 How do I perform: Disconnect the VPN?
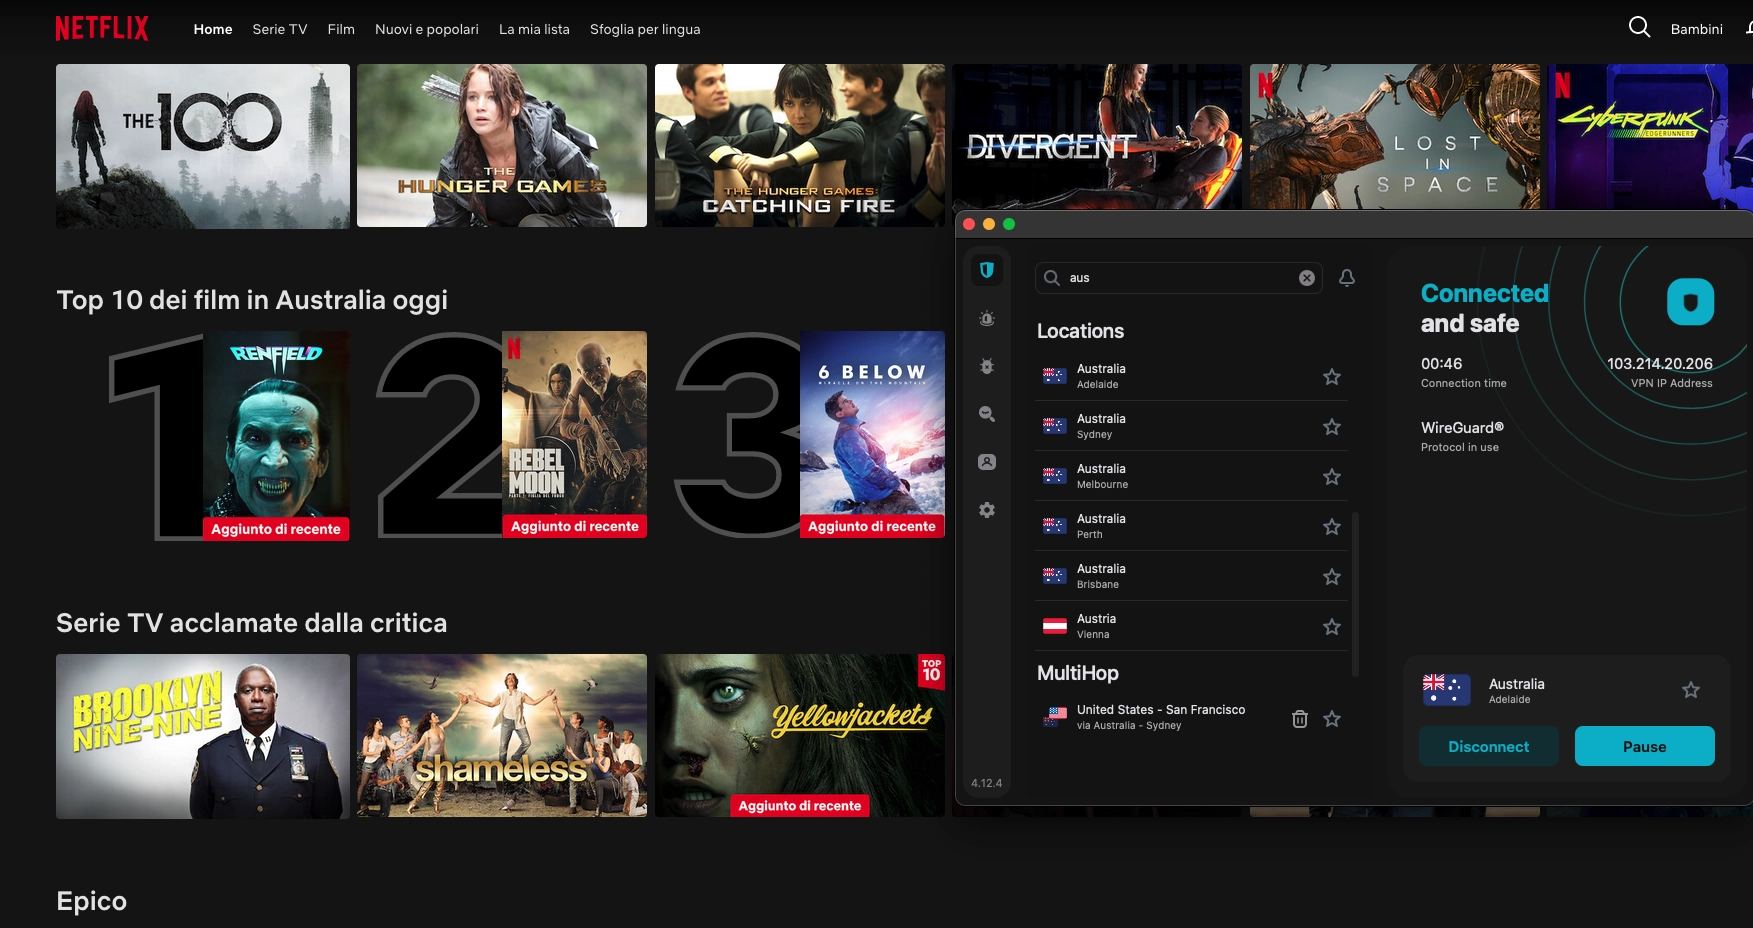[x=1488, y=746]
